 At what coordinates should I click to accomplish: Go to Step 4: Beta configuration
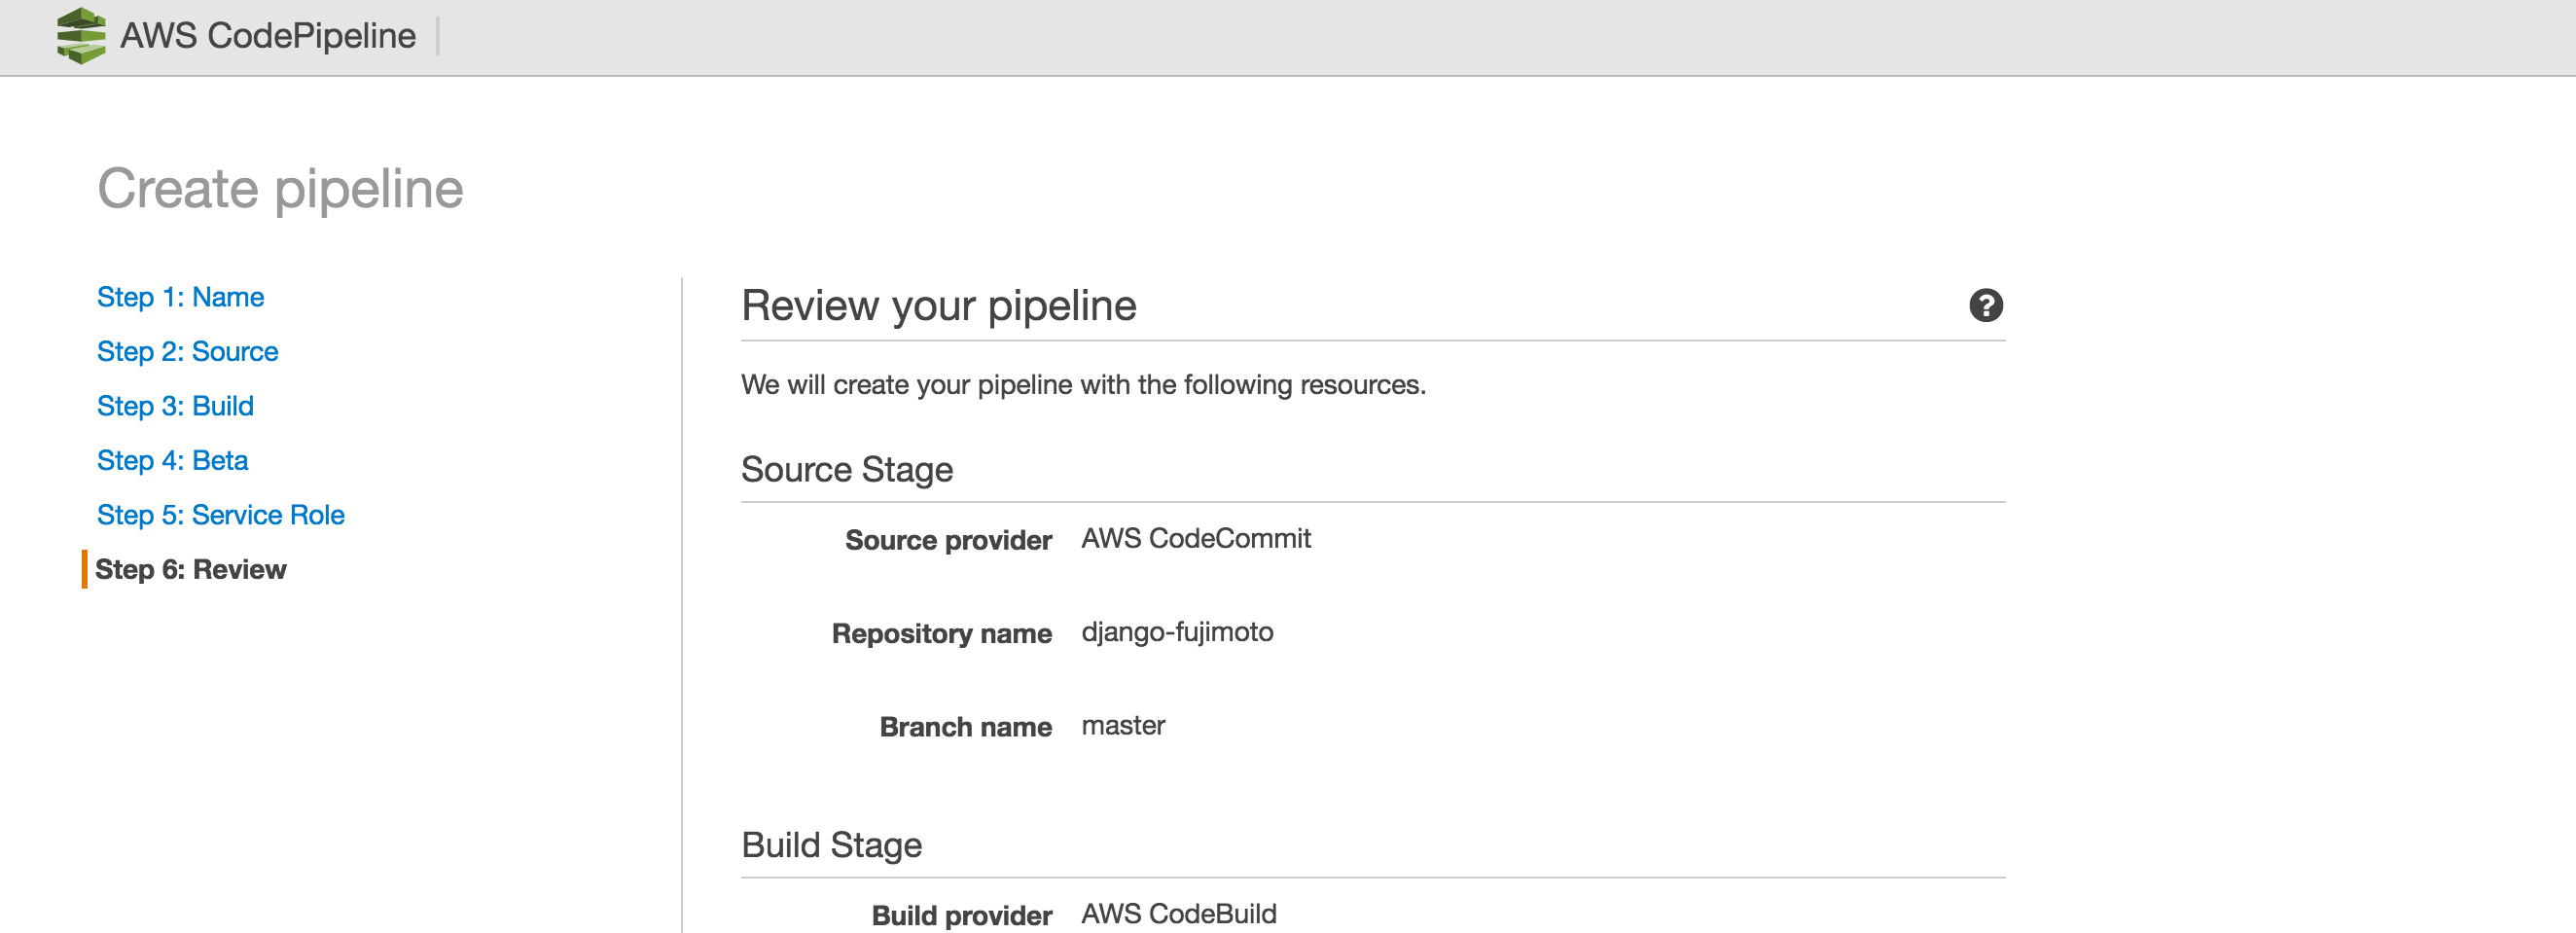[x=172, y=460]
